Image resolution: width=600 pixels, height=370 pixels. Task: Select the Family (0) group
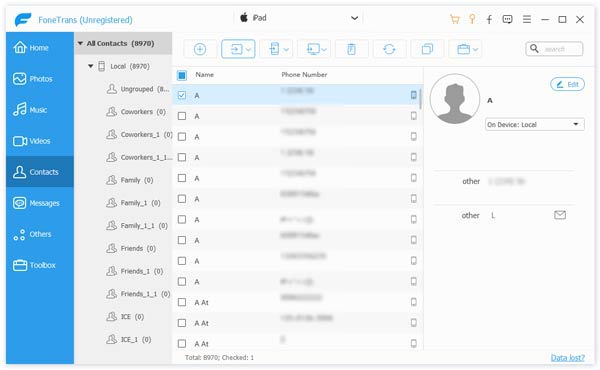click(x=130, y=180)
